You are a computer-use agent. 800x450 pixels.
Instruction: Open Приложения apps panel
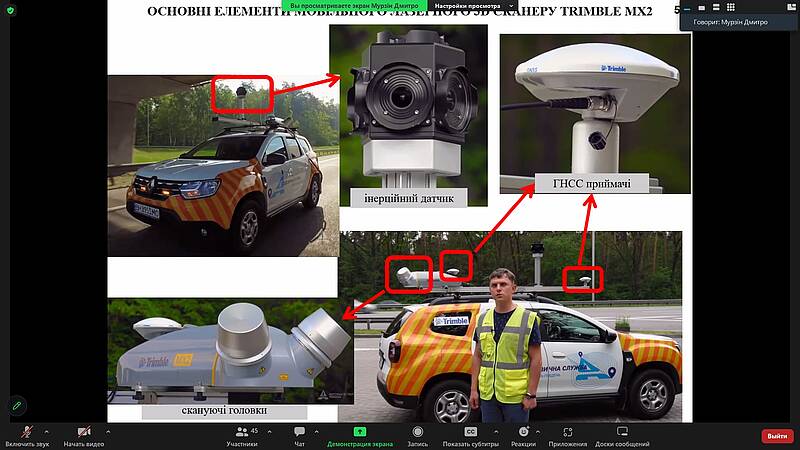[567, 436]
